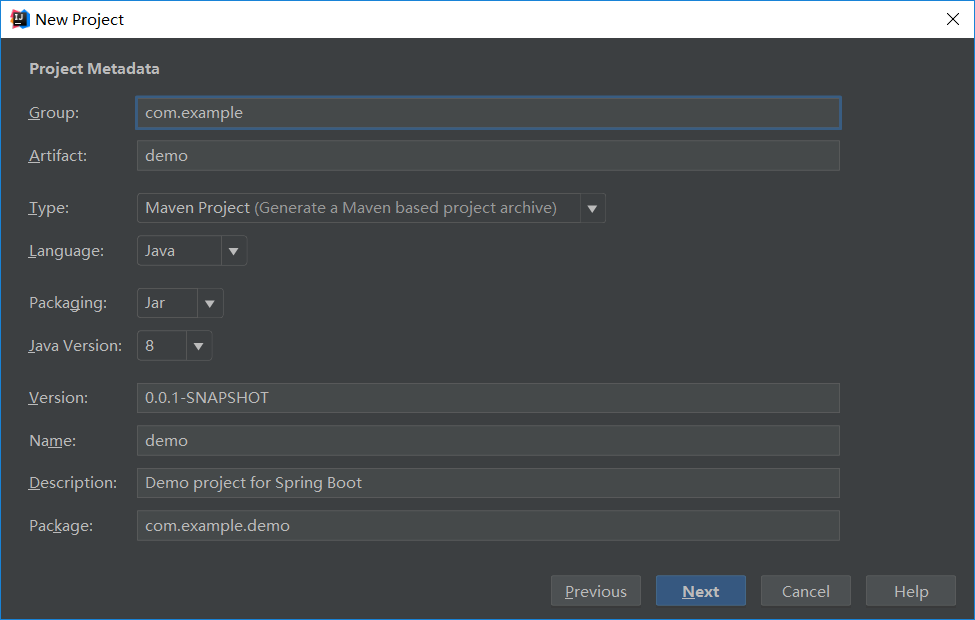This screenshot has height=620, width=975.
Task: Open the Packaging dropdown arrow
Action: pyautogui.click(x=210, y=303)
